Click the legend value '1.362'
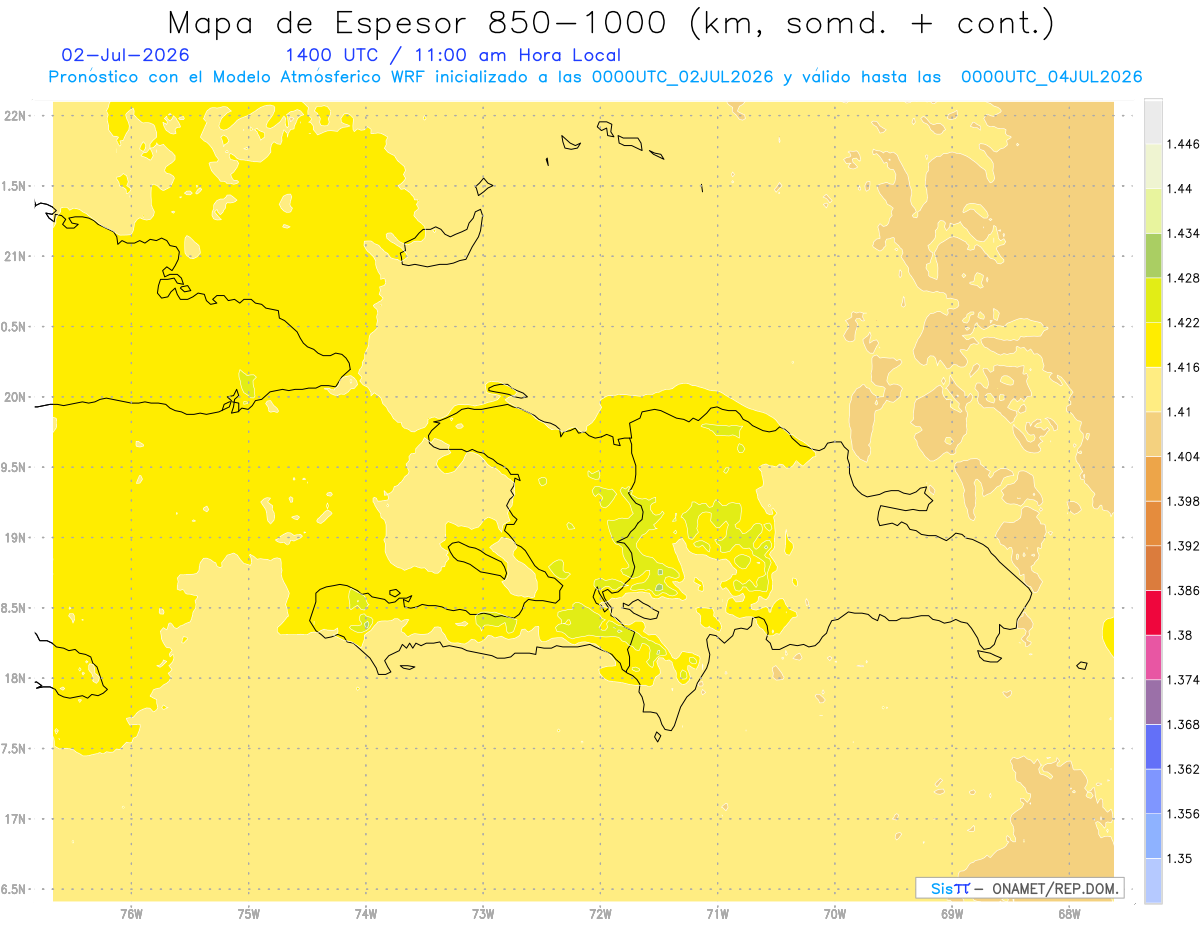Screen dimensions: 1200x927 pyautogui.click(x=1182, y=769)
